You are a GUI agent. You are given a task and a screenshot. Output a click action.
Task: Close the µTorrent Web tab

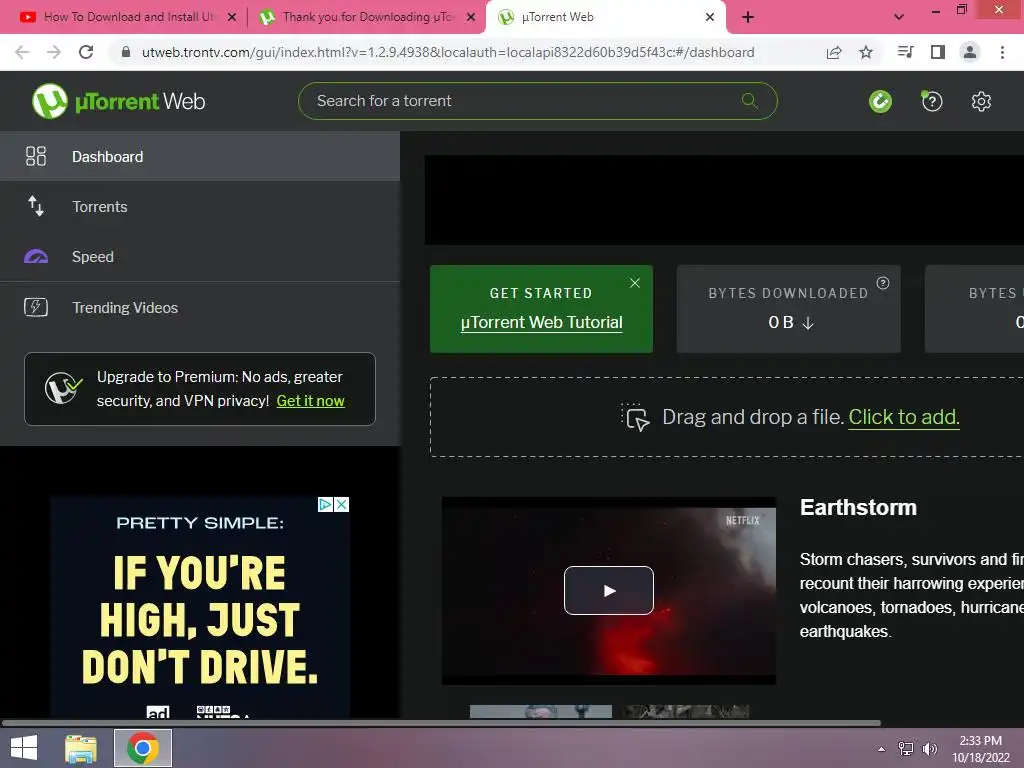coord(710,17)
